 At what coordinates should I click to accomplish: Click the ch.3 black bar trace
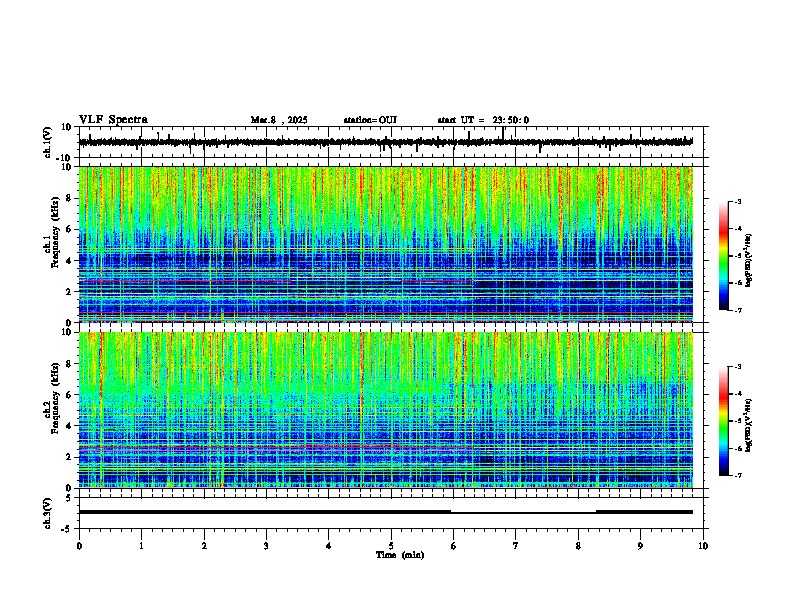tap(386, 512)
